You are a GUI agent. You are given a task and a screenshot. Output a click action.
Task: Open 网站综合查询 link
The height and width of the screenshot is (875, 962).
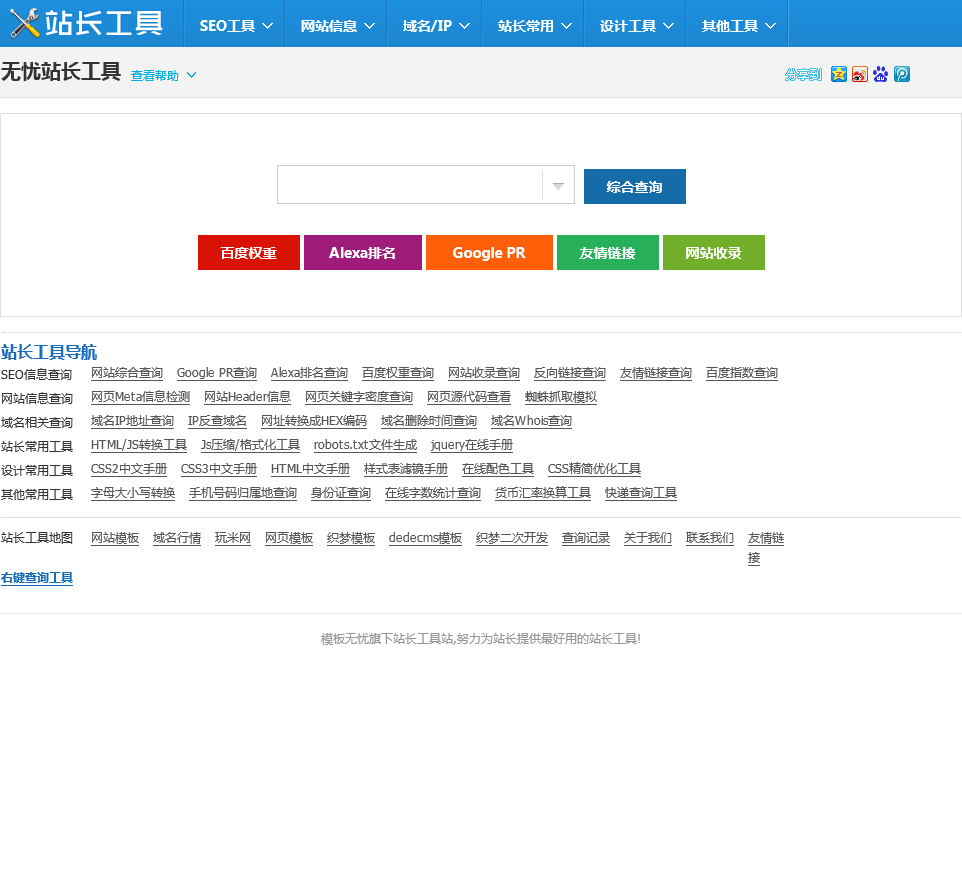click(x=127, y=373)
